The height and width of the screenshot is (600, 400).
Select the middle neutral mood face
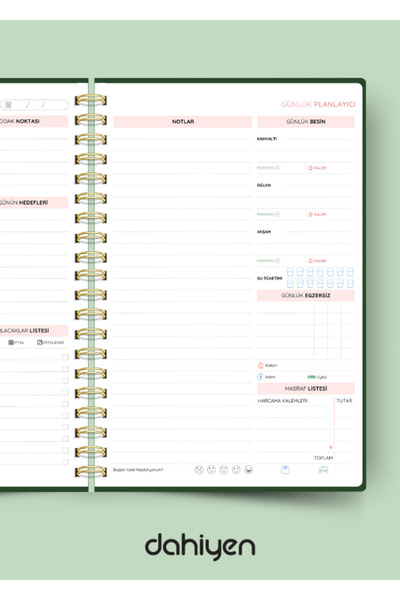pos(224,470)
